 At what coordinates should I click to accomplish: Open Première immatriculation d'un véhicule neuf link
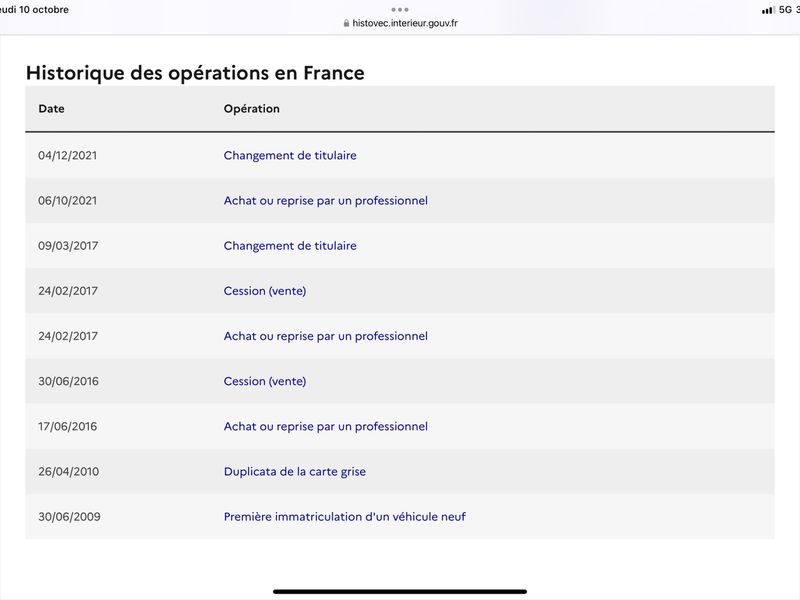[344, 517]
